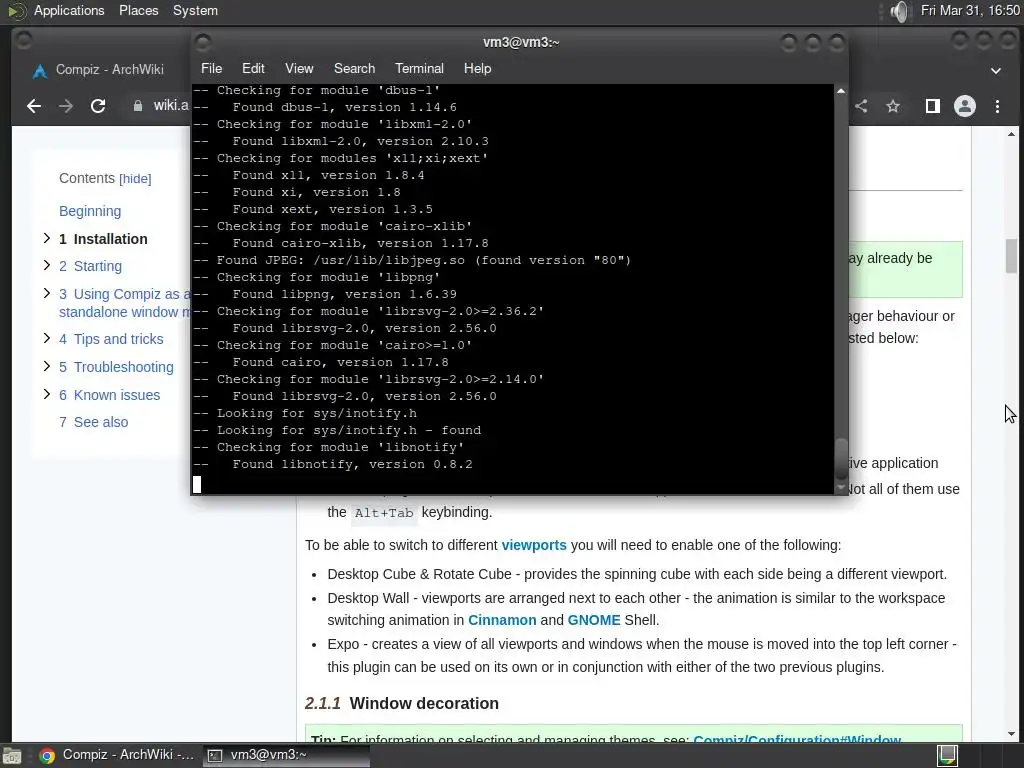Click the terminal scrollbar handle
The width and height of the screenshot is (1024, 768).
click(841, 458)
